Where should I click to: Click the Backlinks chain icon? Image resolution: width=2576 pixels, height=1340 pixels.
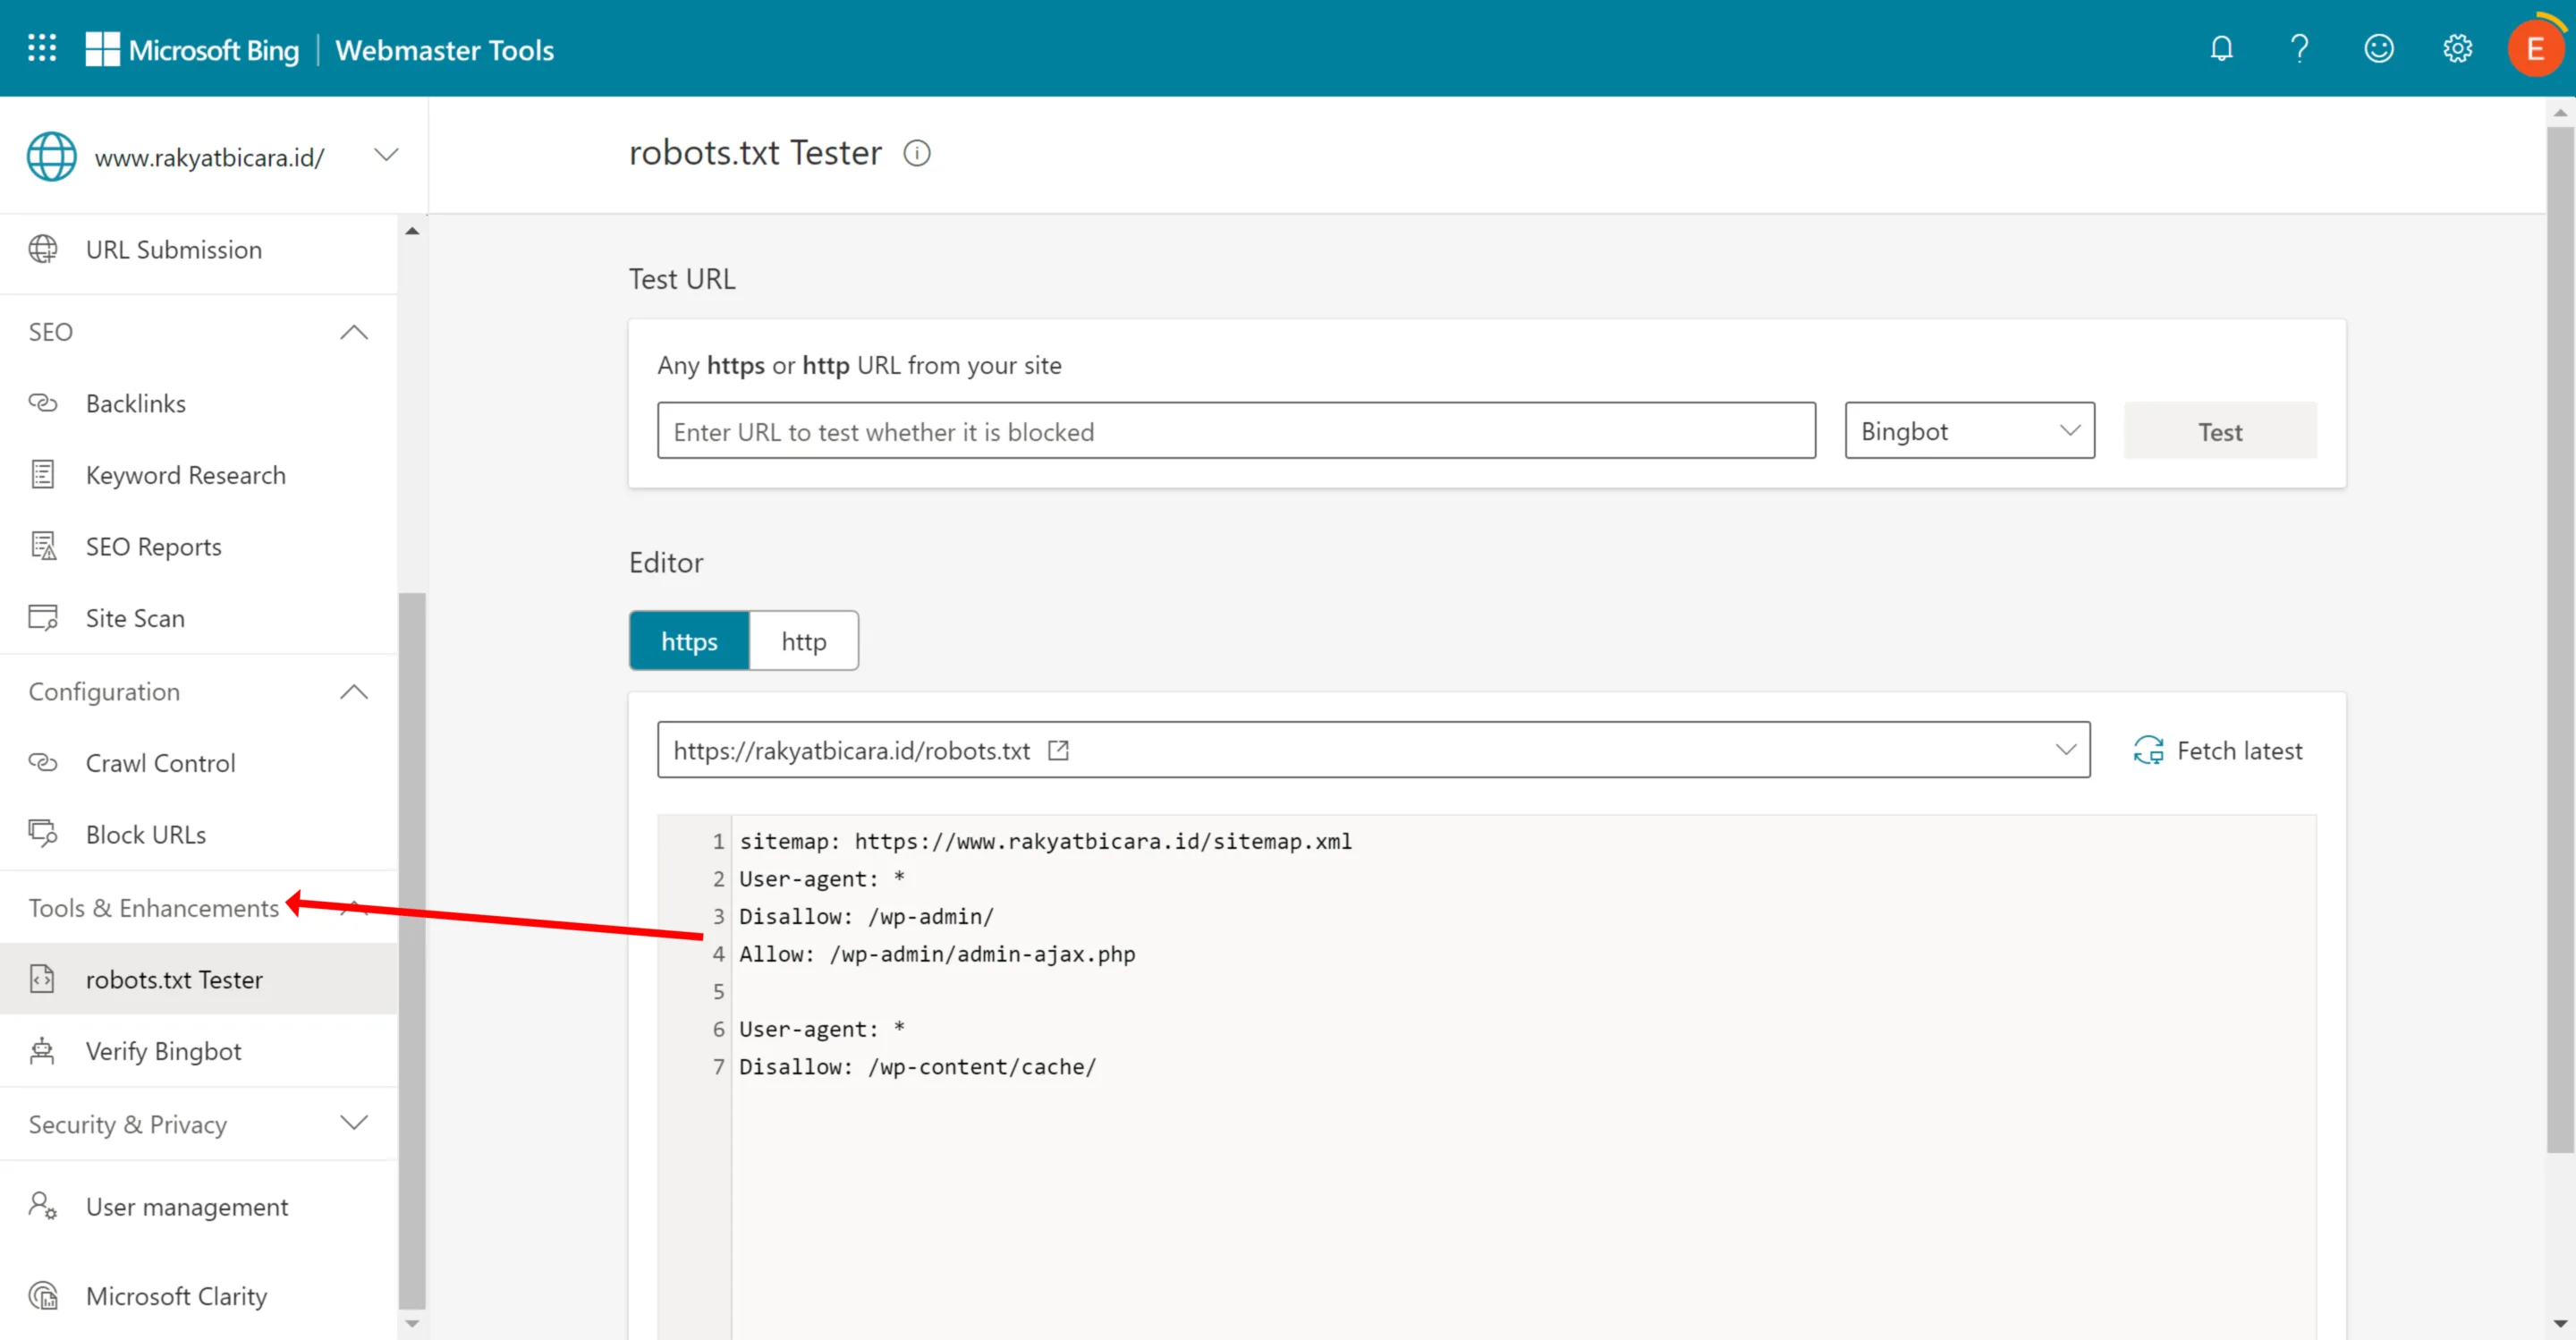43,403
